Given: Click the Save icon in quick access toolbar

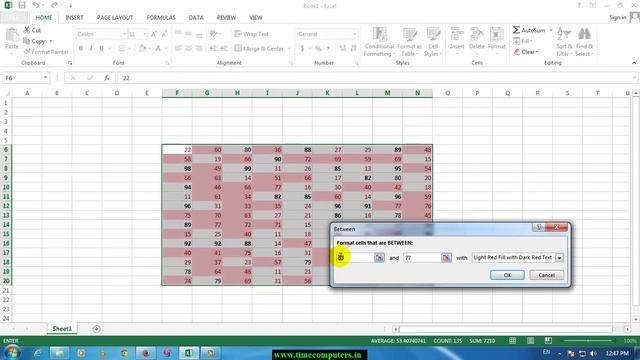Looking at the screenshot, I should [x=22, y=5].
